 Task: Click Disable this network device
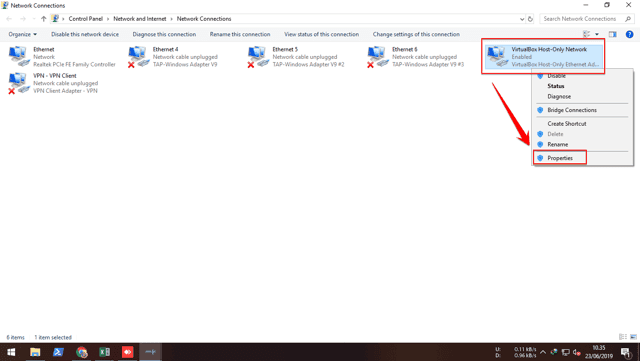[x=85, y=34]
